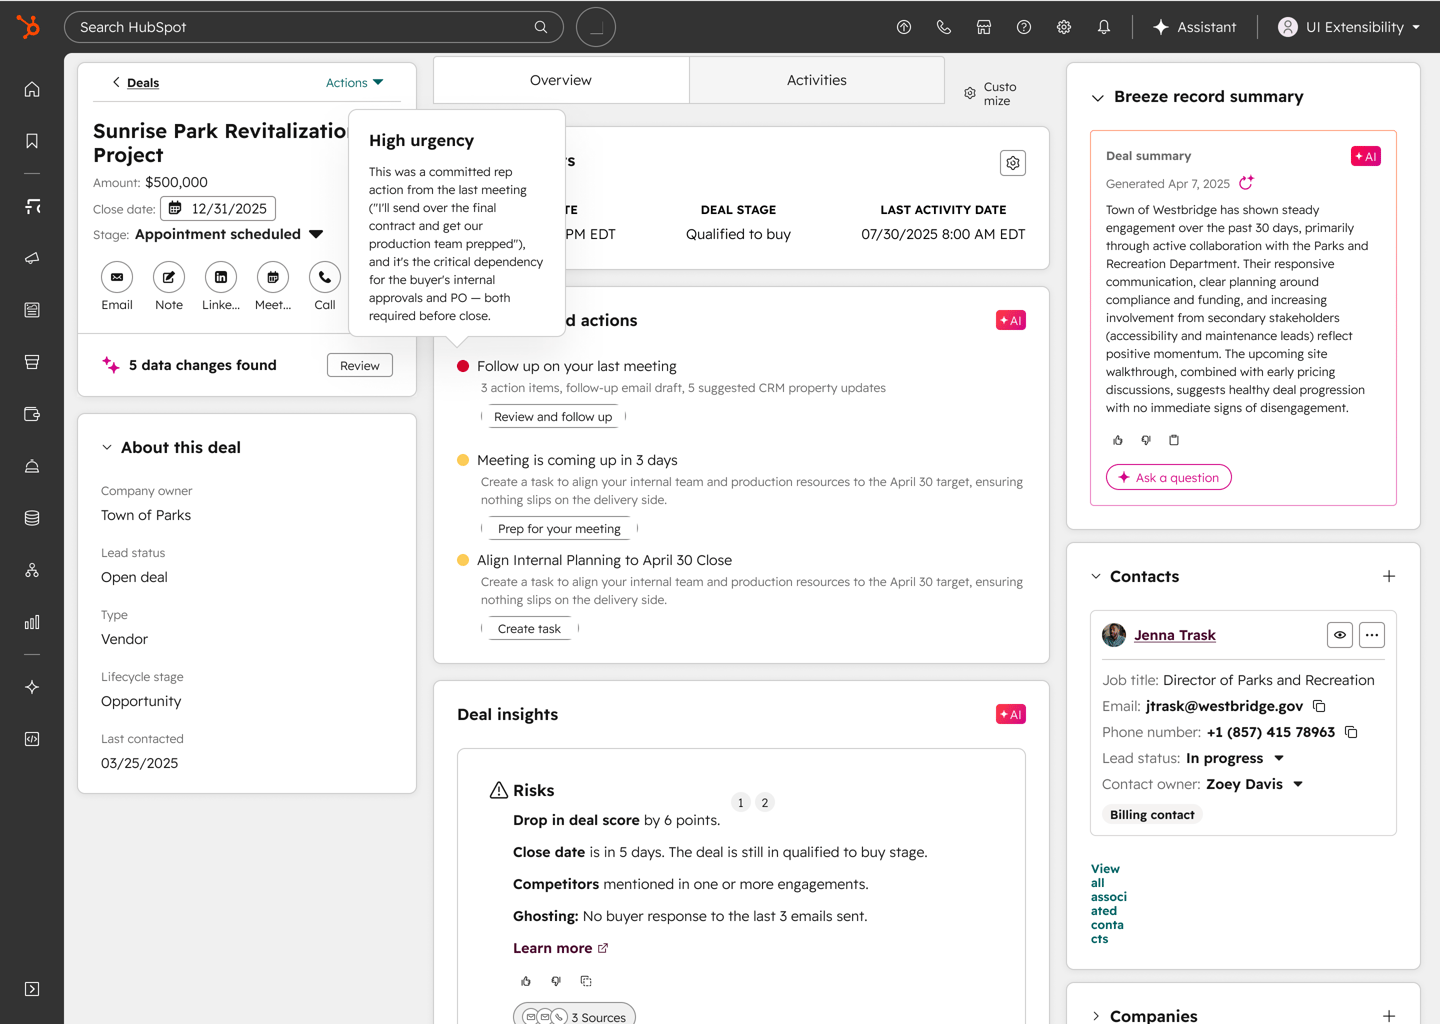Switch to the Overview tab
This screenshot has width=1440, height=1024.
pos(561,80)
